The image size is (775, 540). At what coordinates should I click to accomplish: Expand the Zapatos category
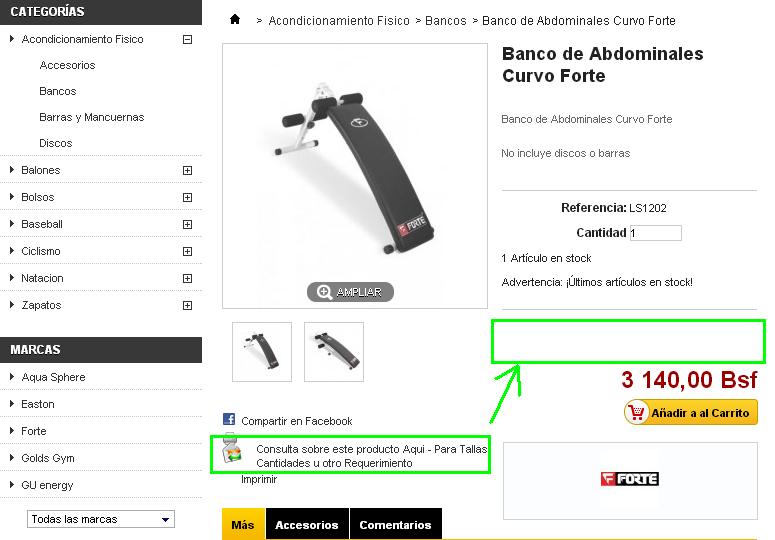click(187, 305)
